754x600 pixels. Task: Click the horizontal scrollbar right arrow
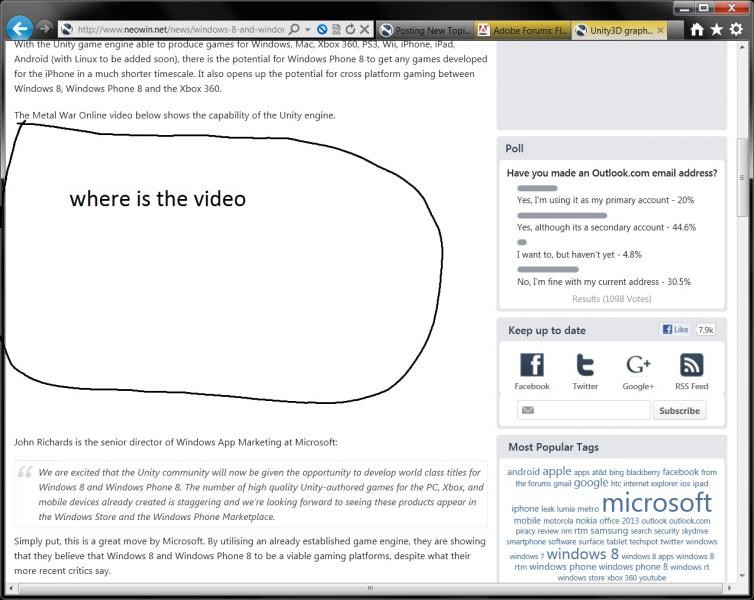point(729,588)
